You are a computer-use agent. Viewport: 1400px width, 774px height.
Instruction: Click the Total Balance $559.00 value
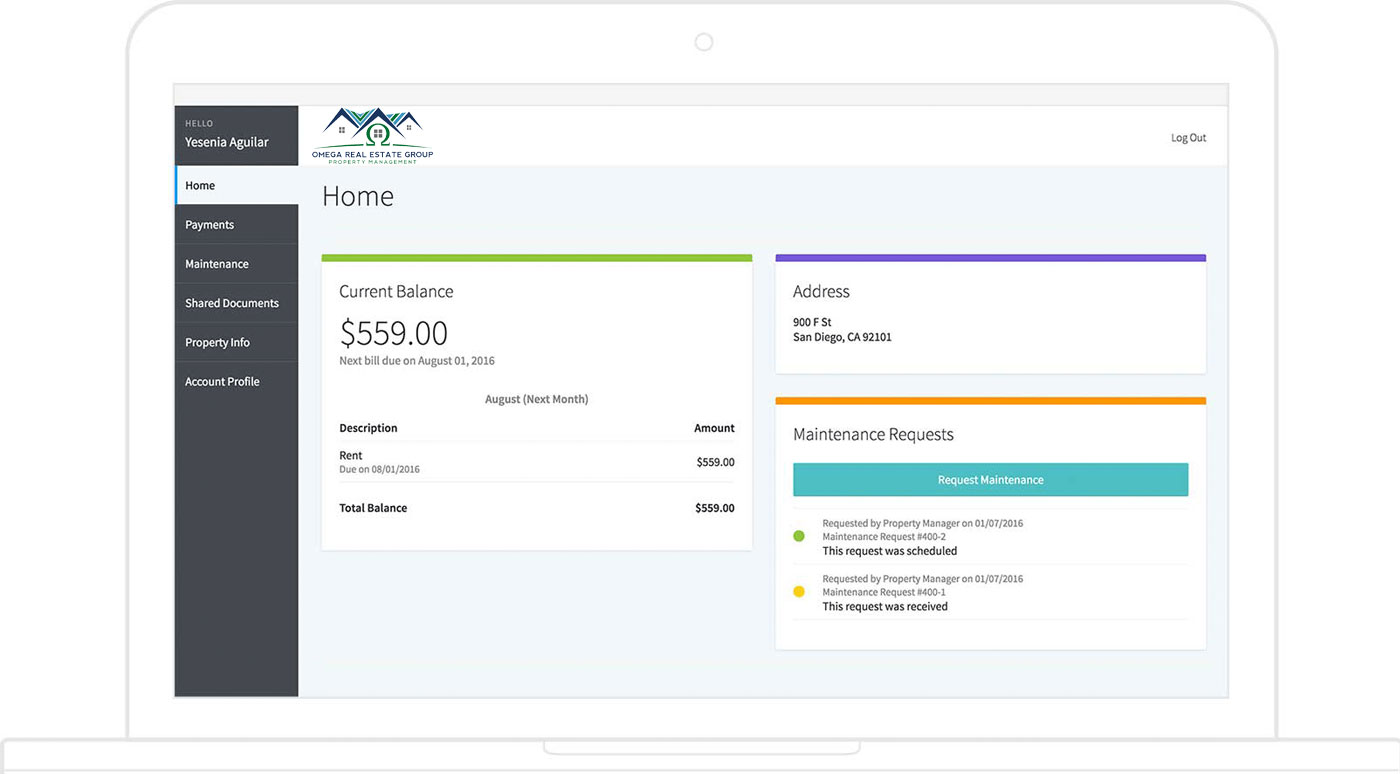point(715,508)
